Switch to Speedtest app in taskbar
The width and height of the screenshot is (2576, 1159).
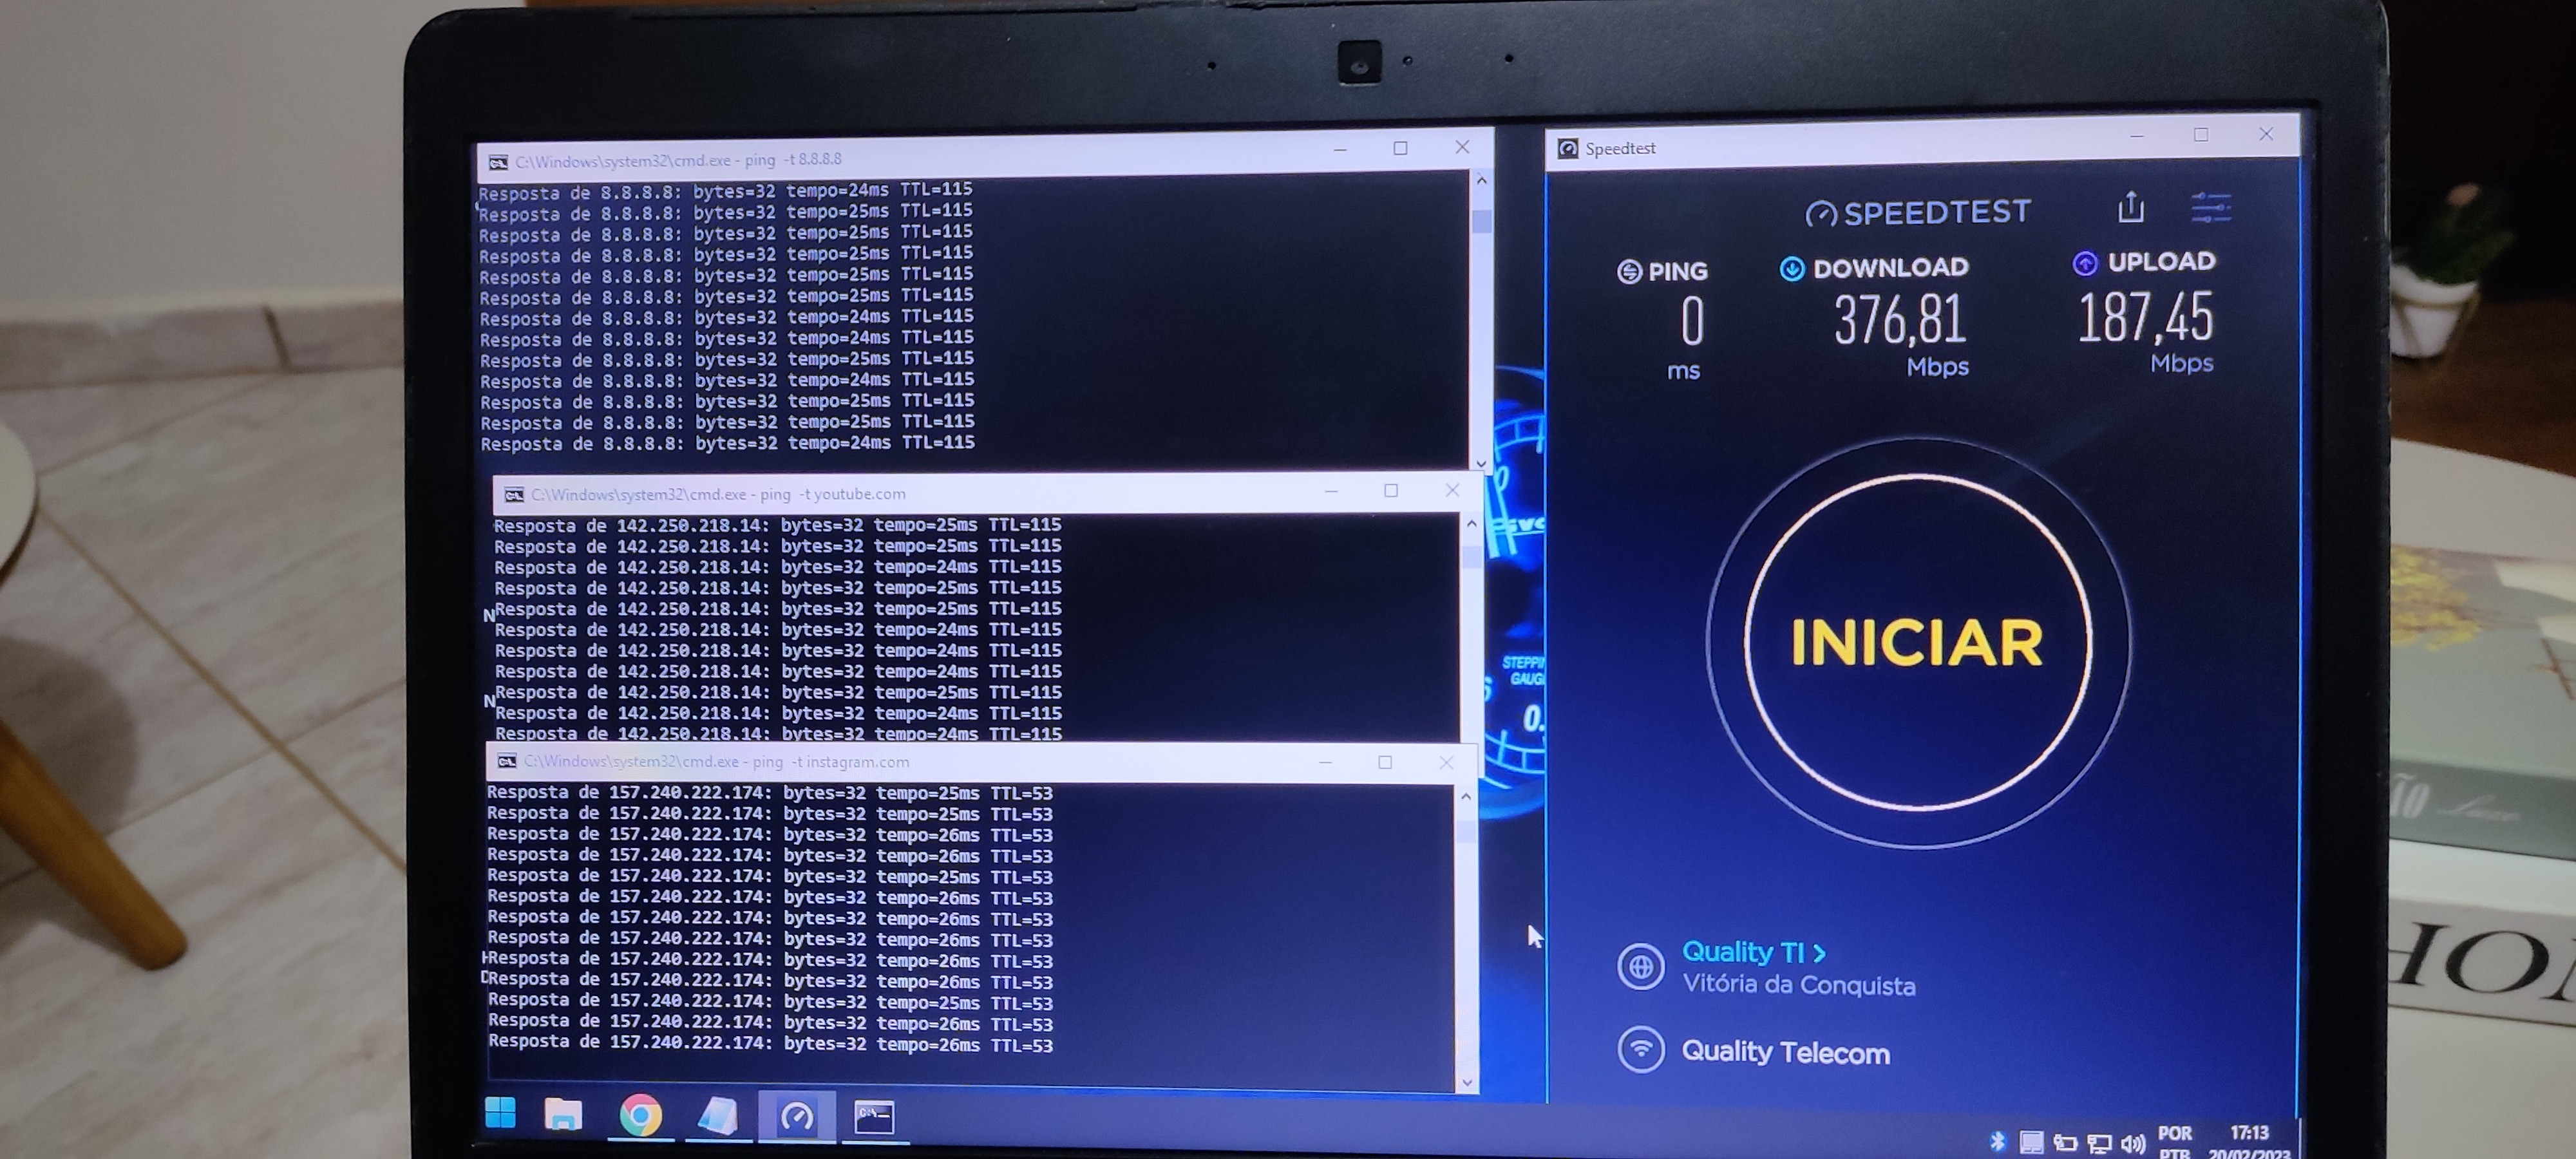click(796, 1116)
